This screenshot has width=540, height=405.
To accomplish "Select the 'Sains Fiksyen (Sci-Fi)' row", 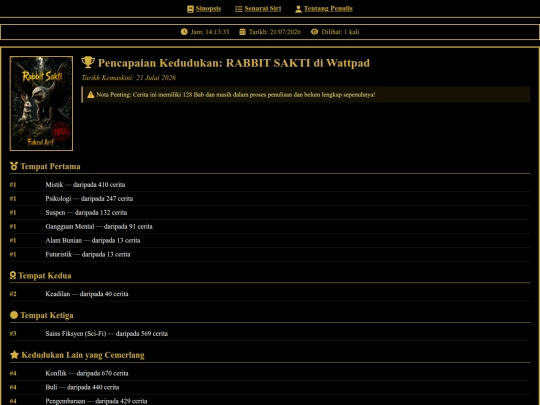I will 270,333.
